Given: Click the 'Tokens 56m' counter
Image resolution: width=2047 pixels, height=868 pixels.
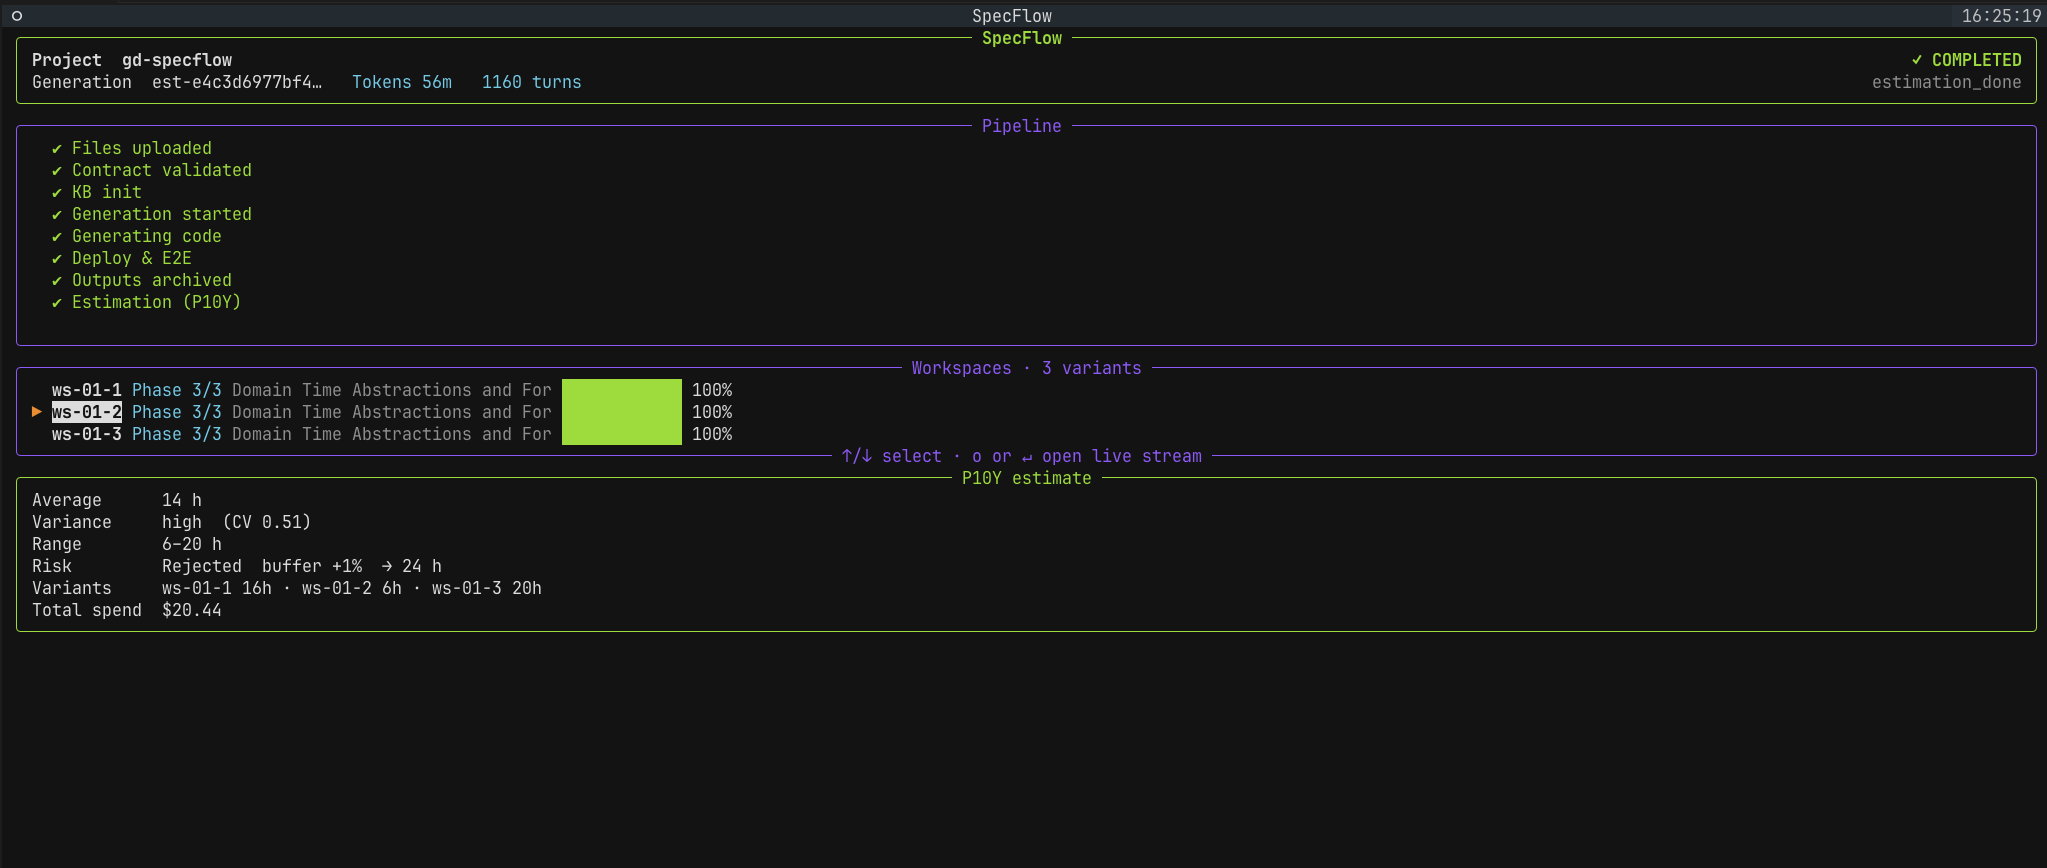Looking at the screenshot, I should pyautogui.click(x=402, y=82).
